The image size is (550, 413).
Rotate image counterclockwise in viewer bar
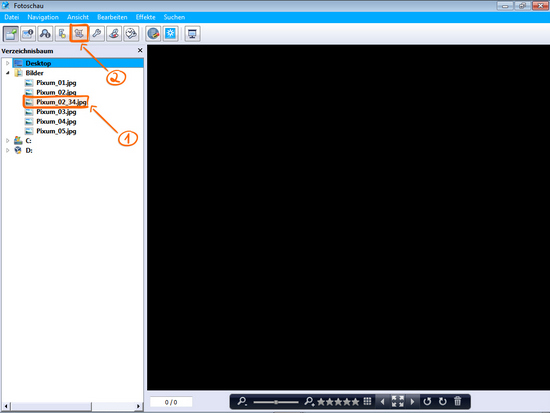[427, 401]
